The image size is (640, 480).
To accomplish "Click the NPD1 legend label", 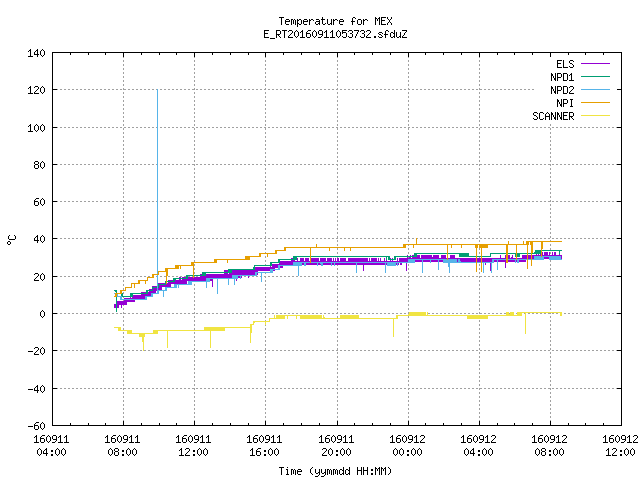I will pos(562,77).
